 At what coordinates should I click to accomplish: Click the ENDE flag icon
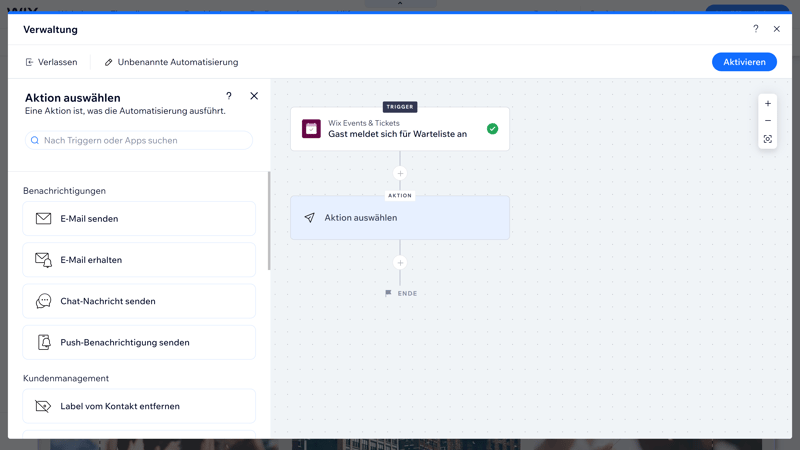[x=388, y=293]
